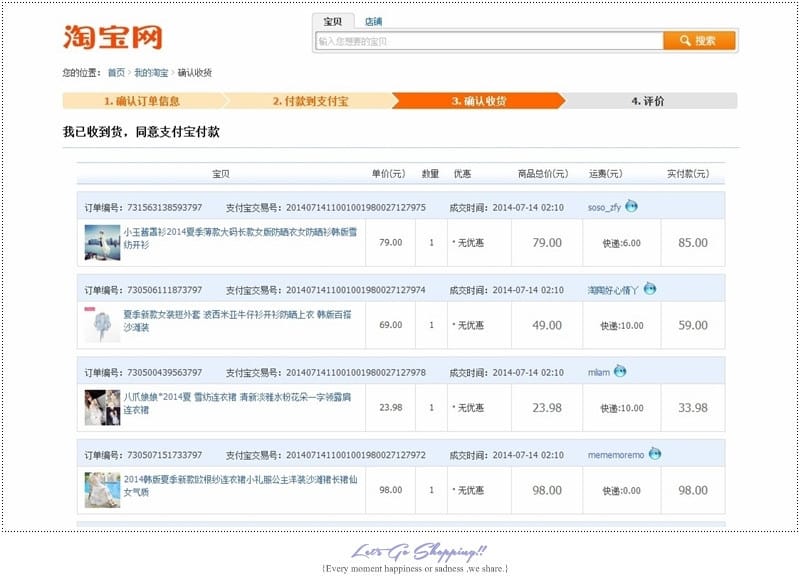
Task: Select order number 730507151733797
Action: [164, 455]
